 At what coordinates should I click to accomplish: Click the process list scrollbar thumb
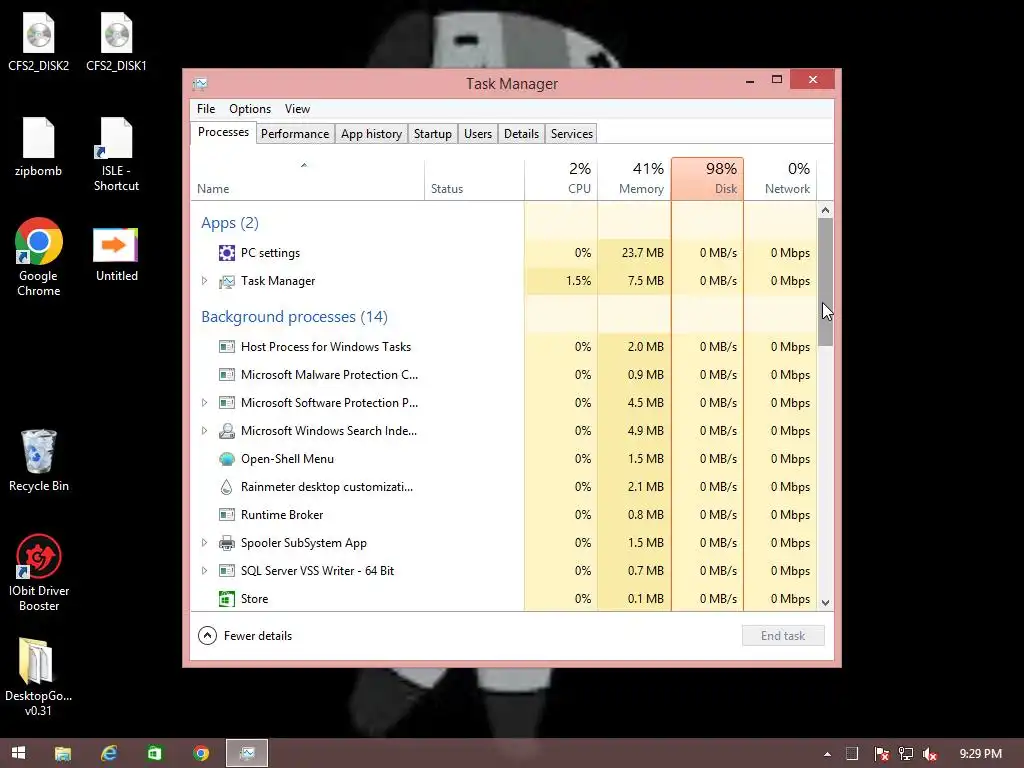(825, 282)
